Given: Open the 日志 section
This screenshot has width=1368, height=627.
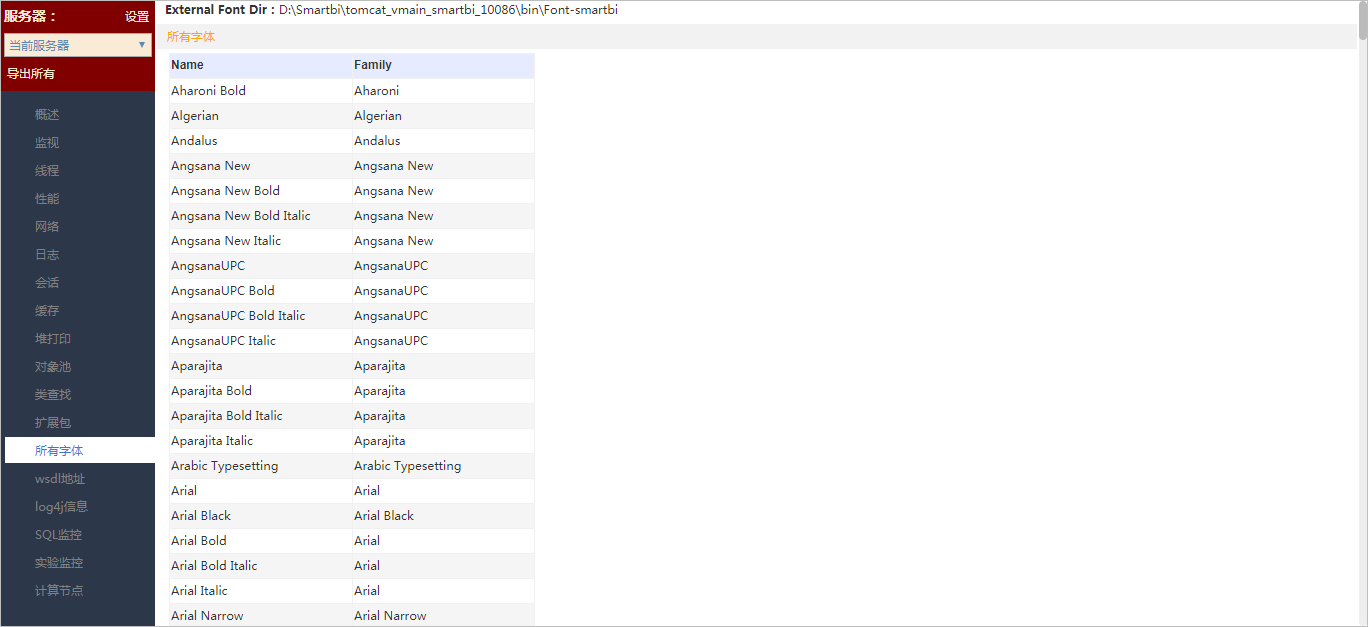Looking at the screenshot, I should click(x=47, y=255).
